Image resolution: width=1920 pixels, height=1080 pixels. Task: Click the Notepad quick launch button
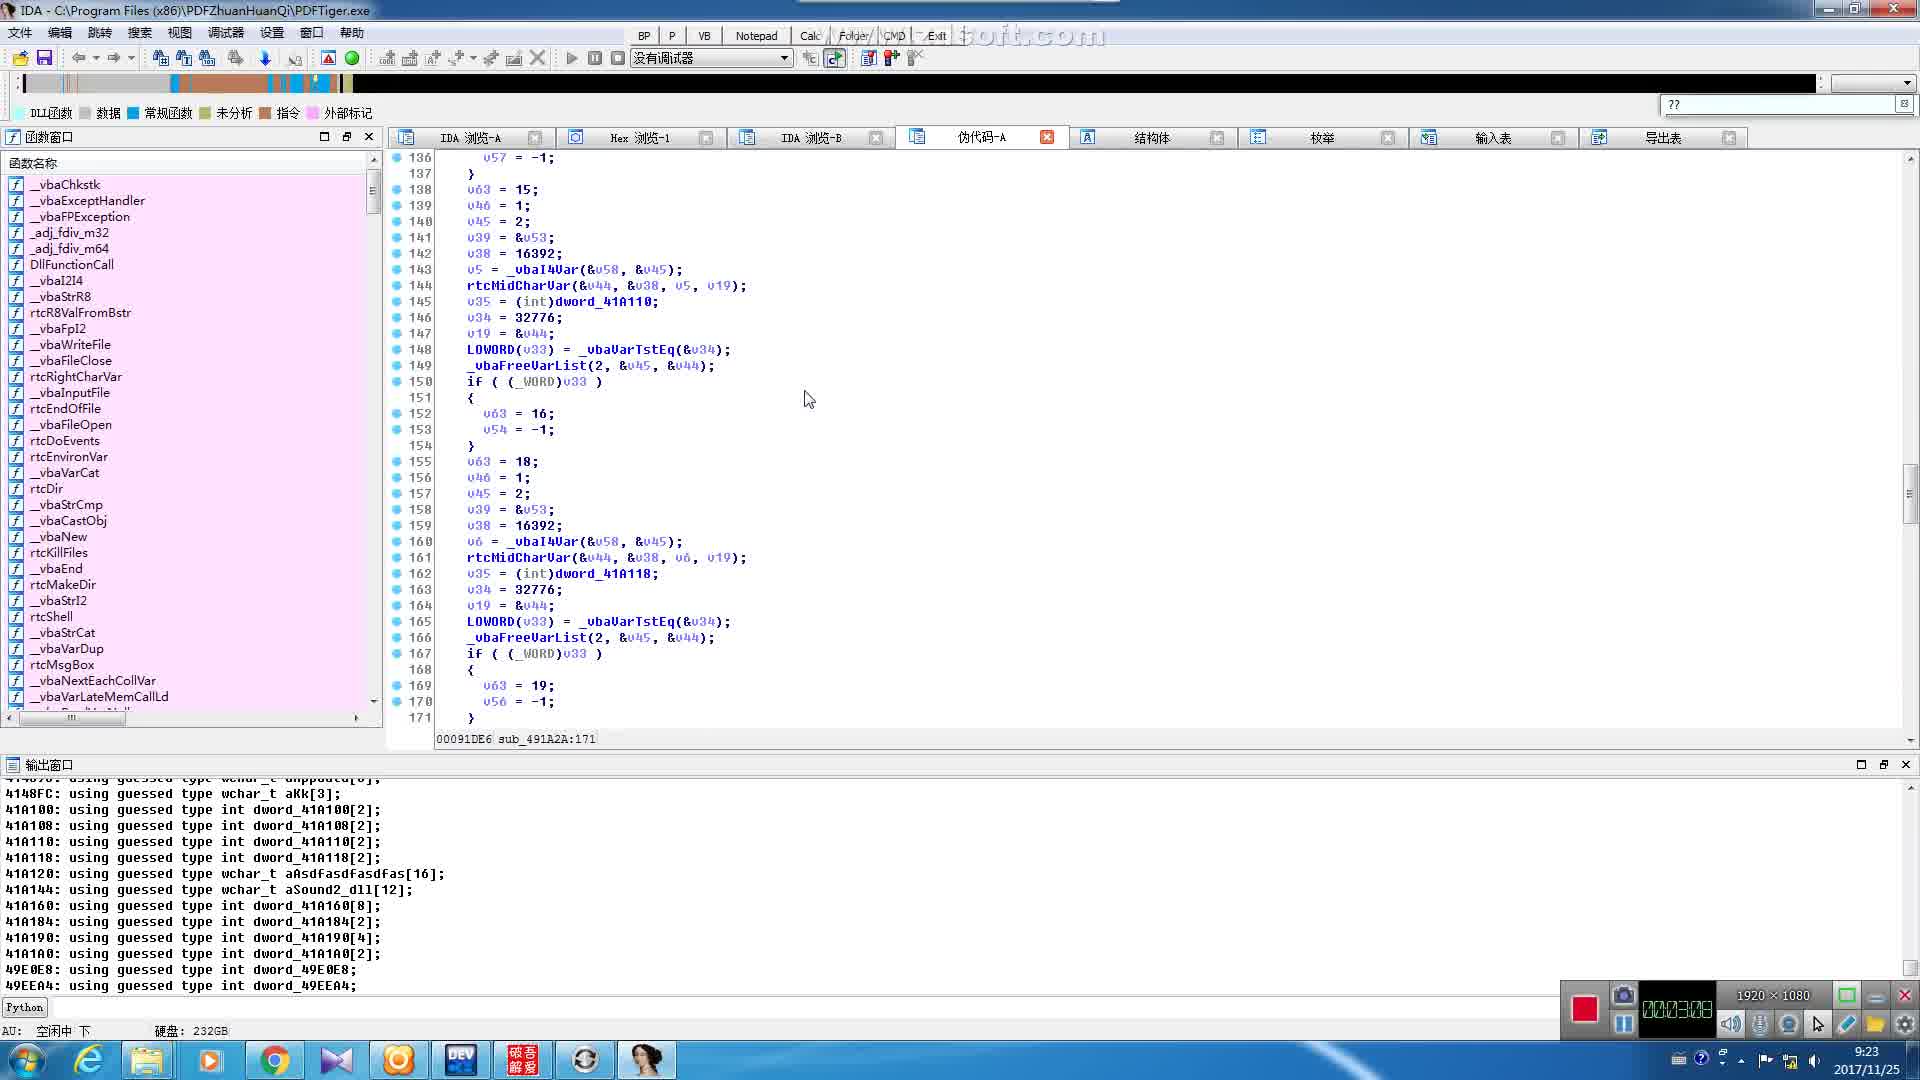756,35
